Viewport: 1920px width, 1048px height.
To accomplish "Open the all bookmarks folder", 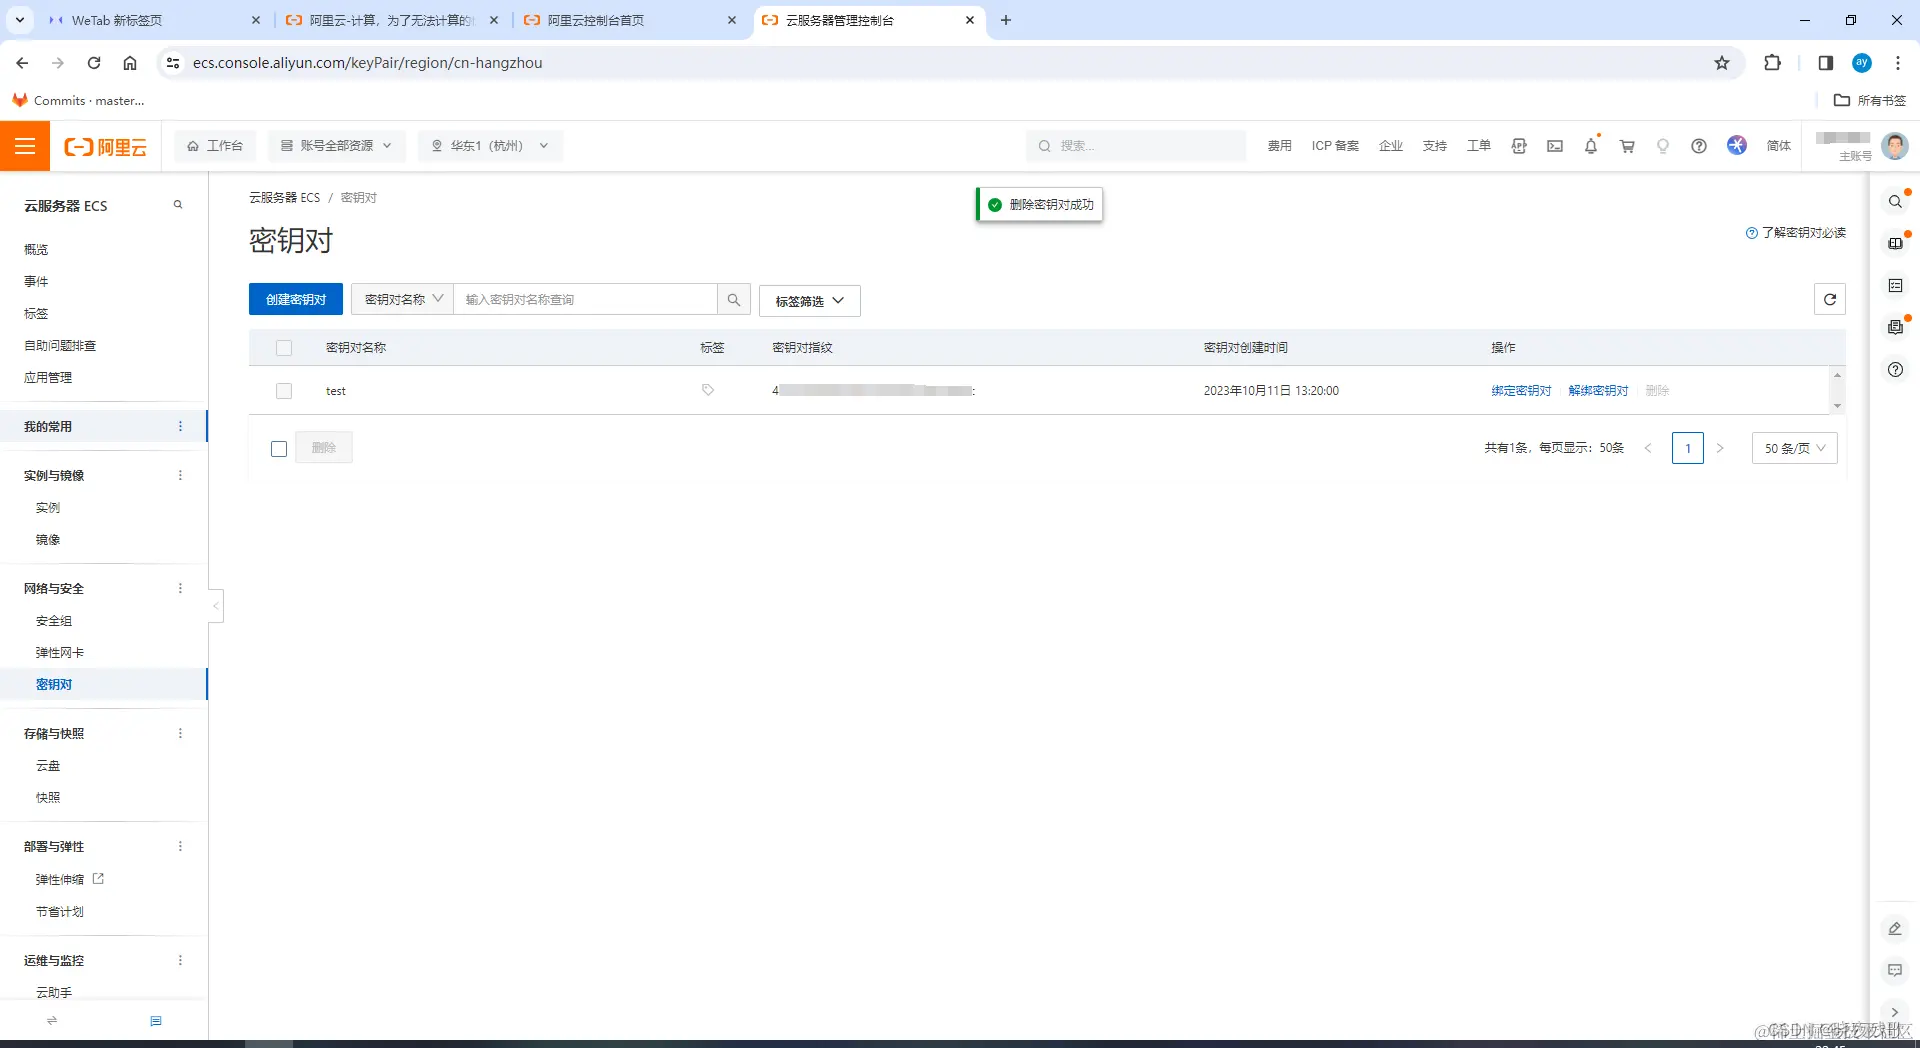I will [1870, 101].
